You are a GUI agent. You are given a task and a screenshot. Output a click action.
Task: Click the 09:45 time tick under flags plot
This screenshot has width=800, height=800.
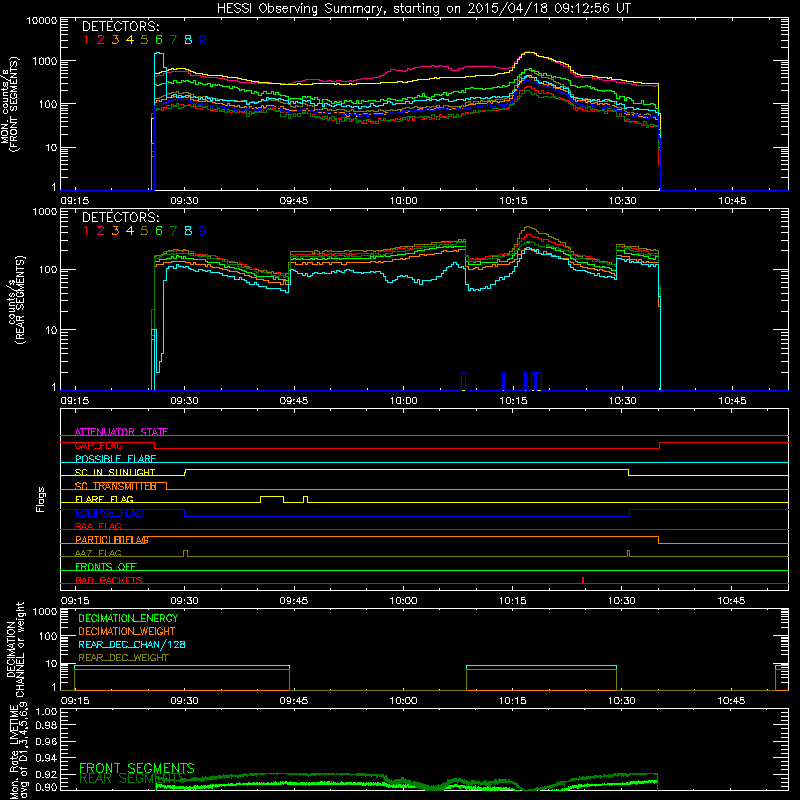tap(294, 601)
